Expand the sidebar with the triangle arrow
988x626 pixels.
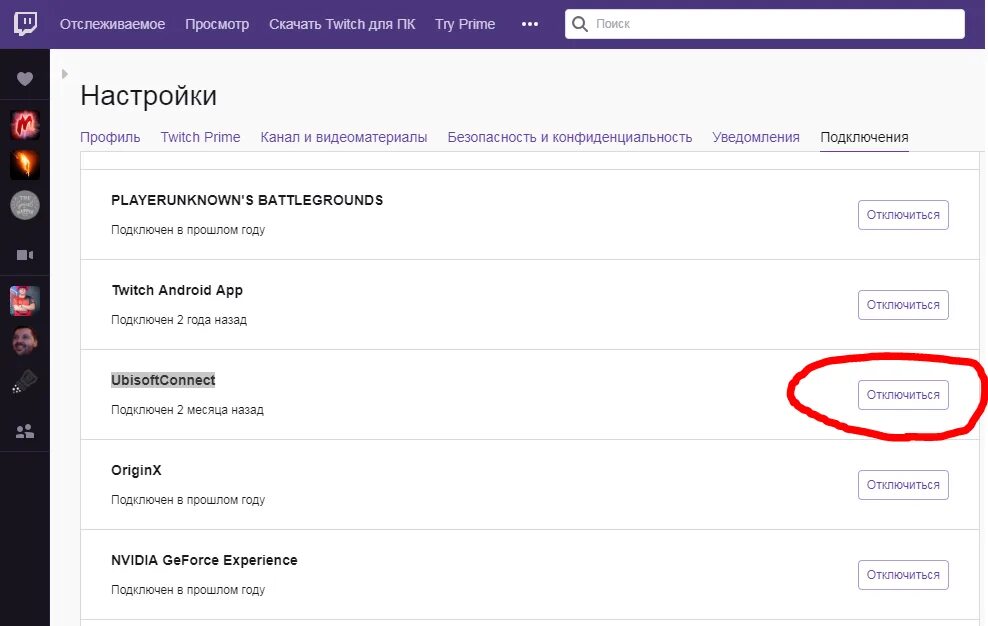[x=65, y=74]
